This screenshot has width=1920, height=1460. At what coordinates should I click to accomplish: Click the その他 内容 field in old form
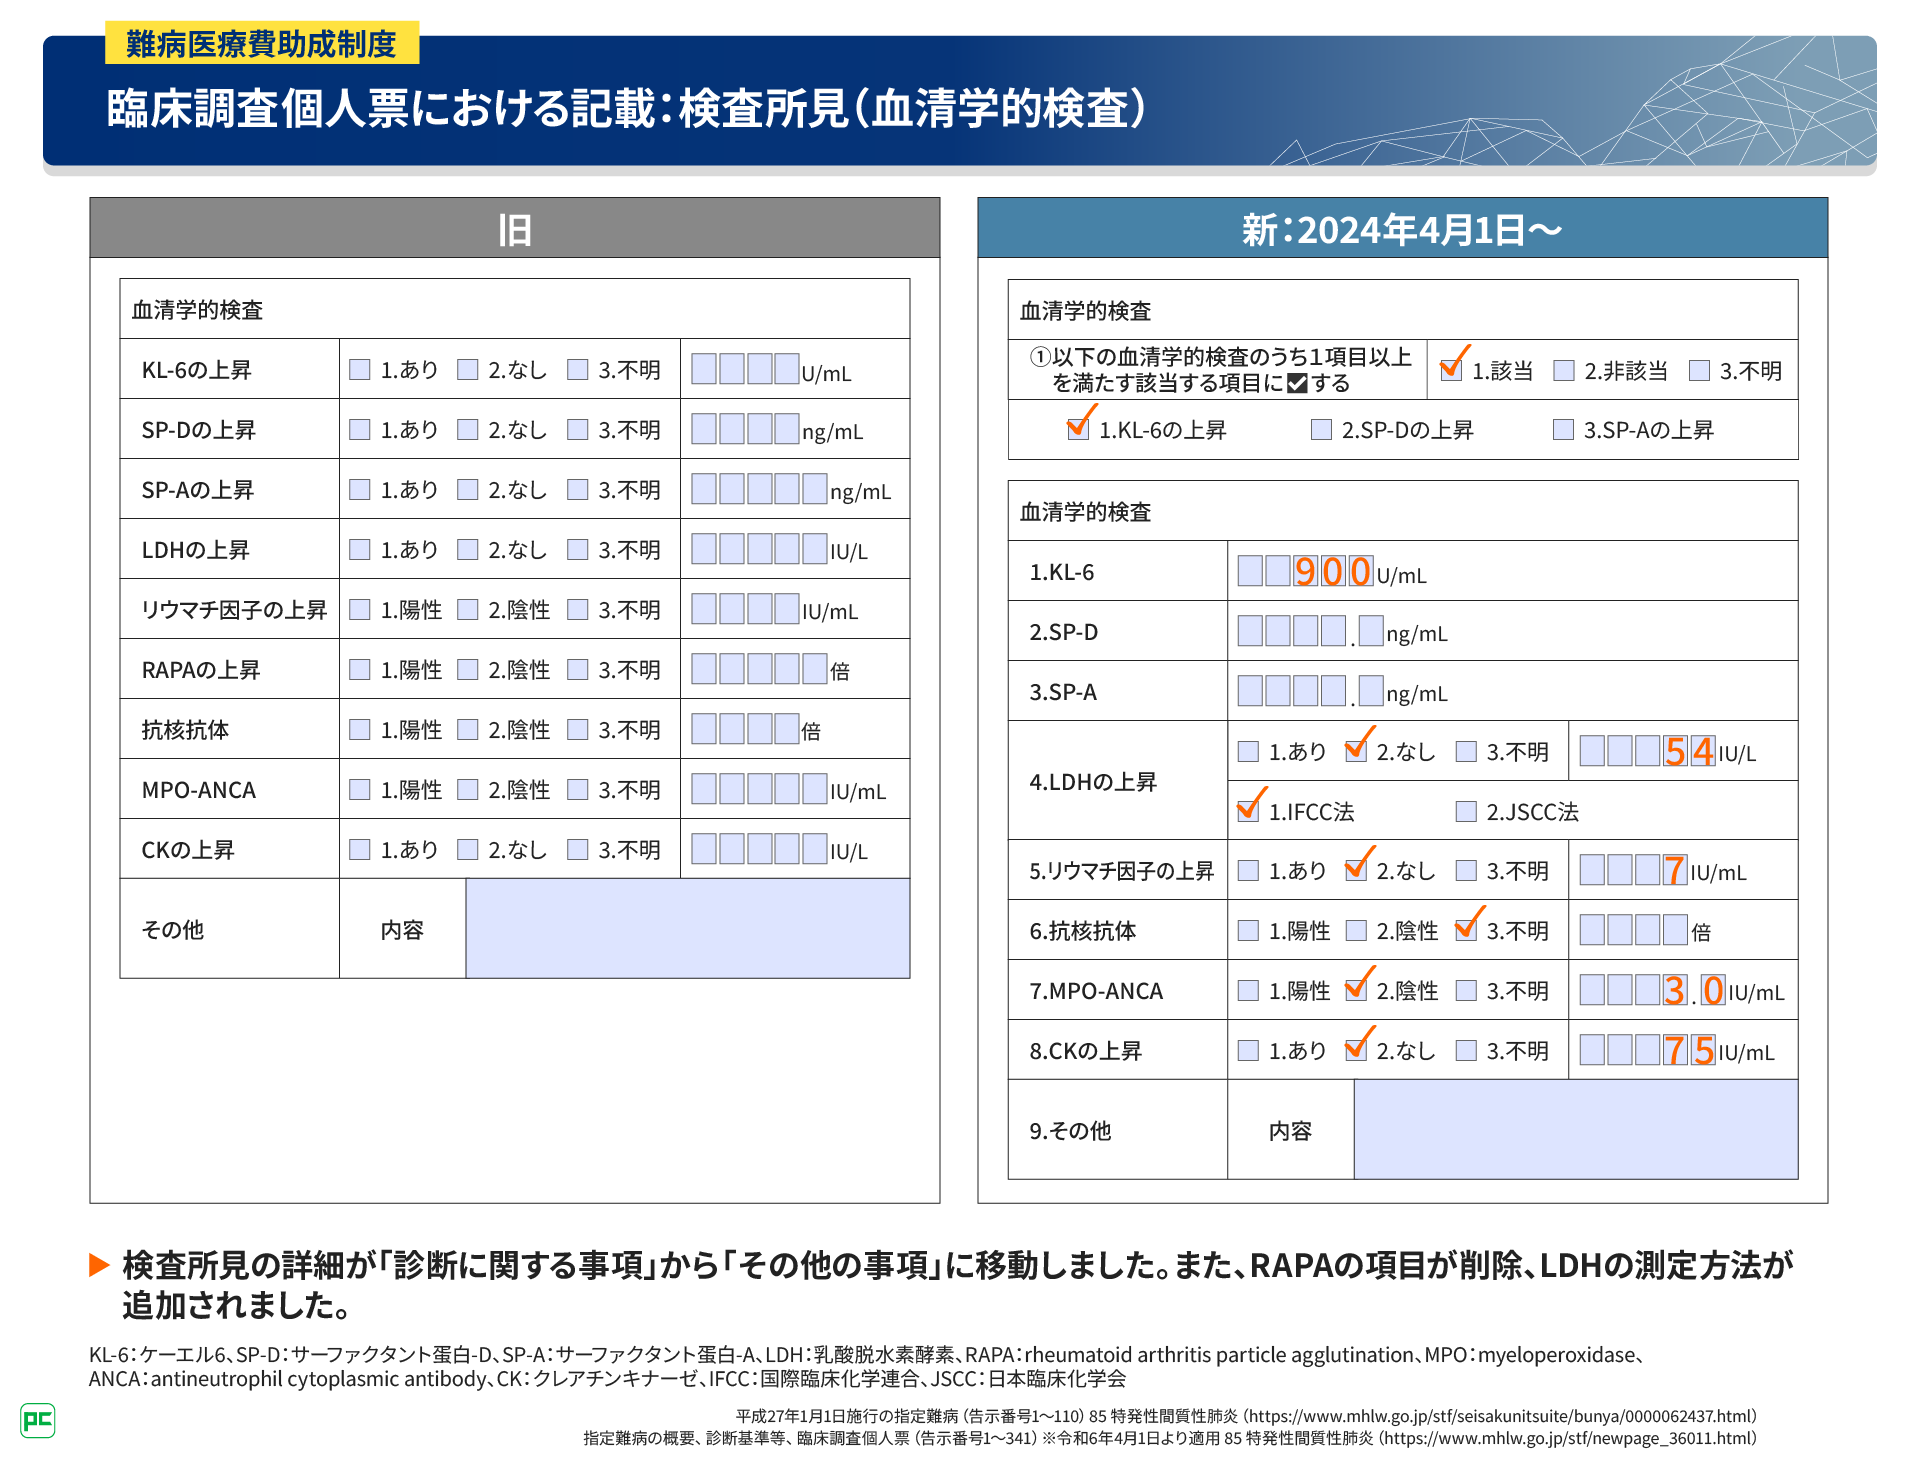pyautogui.click(x=687, y=929)
